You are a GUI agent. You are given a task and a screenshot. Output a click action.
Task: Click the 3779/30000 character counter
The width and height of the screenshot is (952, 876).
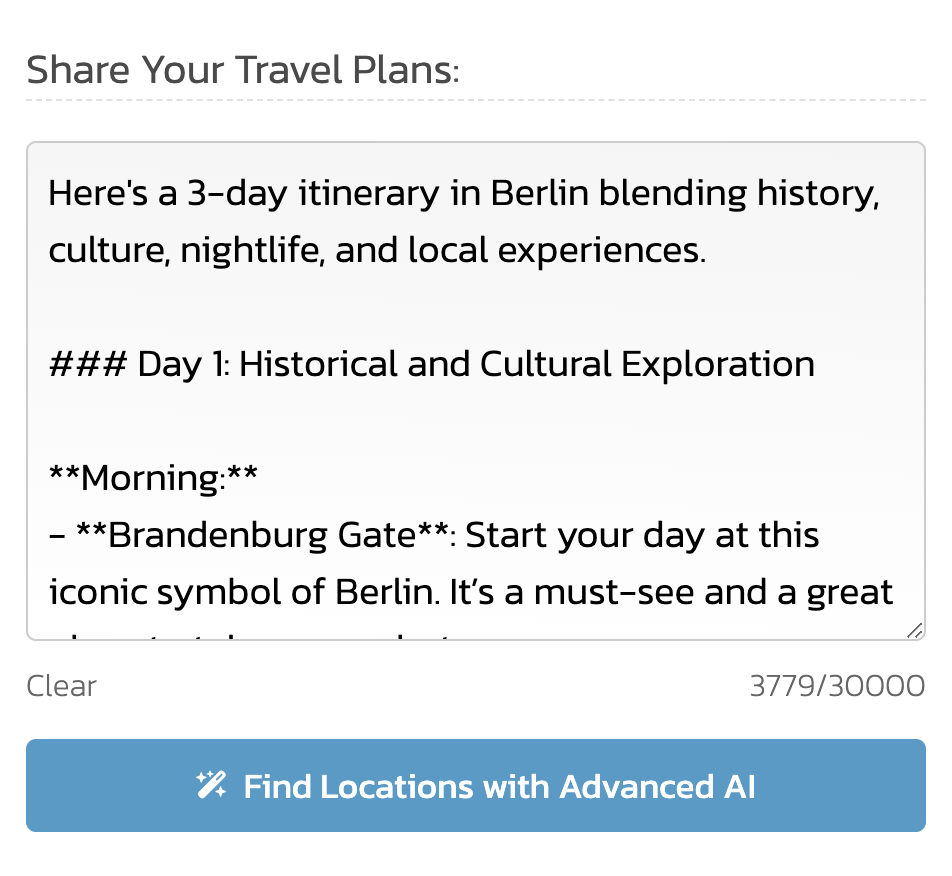pos(838,686)
